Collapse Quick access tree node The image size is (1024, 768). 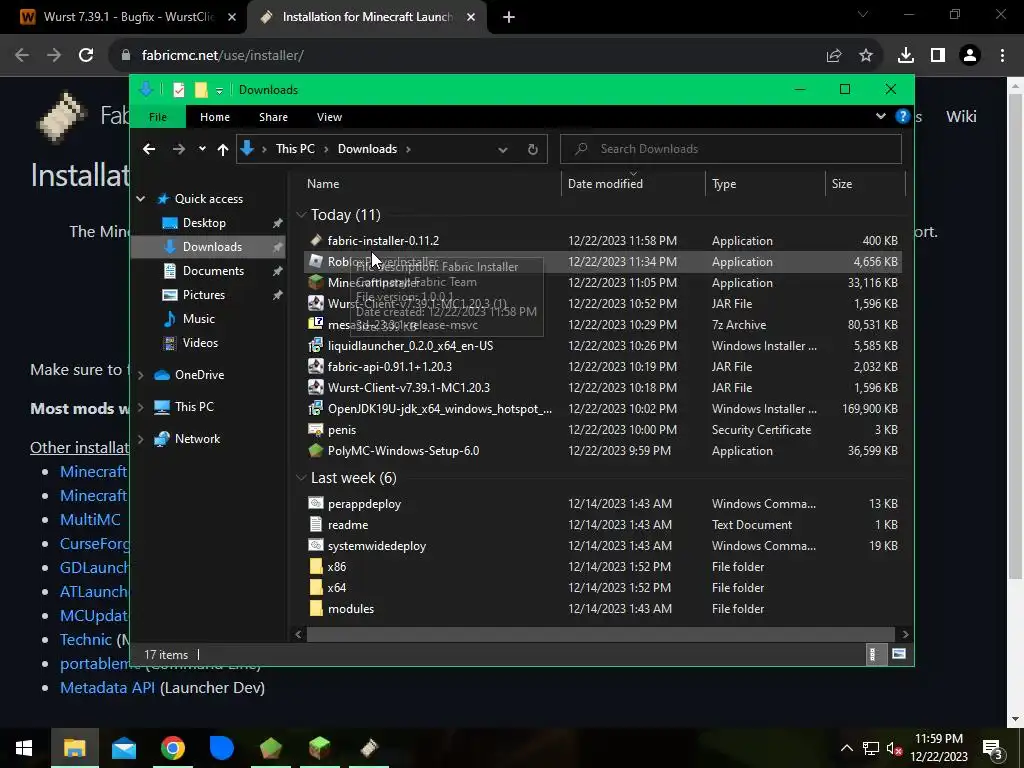(x=140, y=199)
